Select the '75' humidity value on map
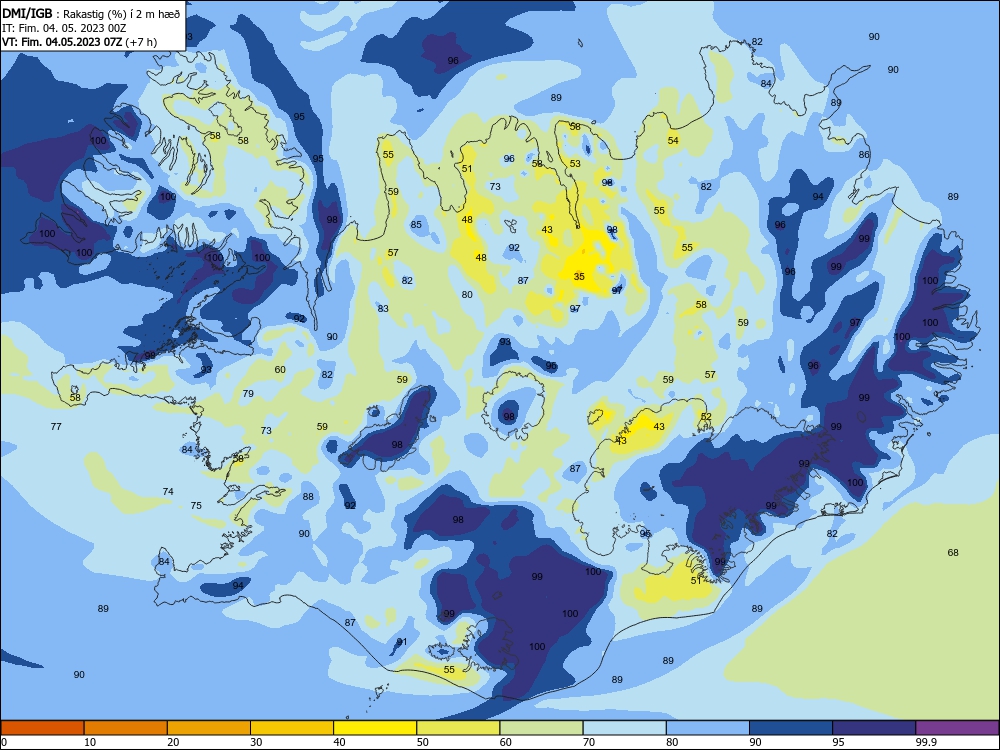 pos(196,505)
